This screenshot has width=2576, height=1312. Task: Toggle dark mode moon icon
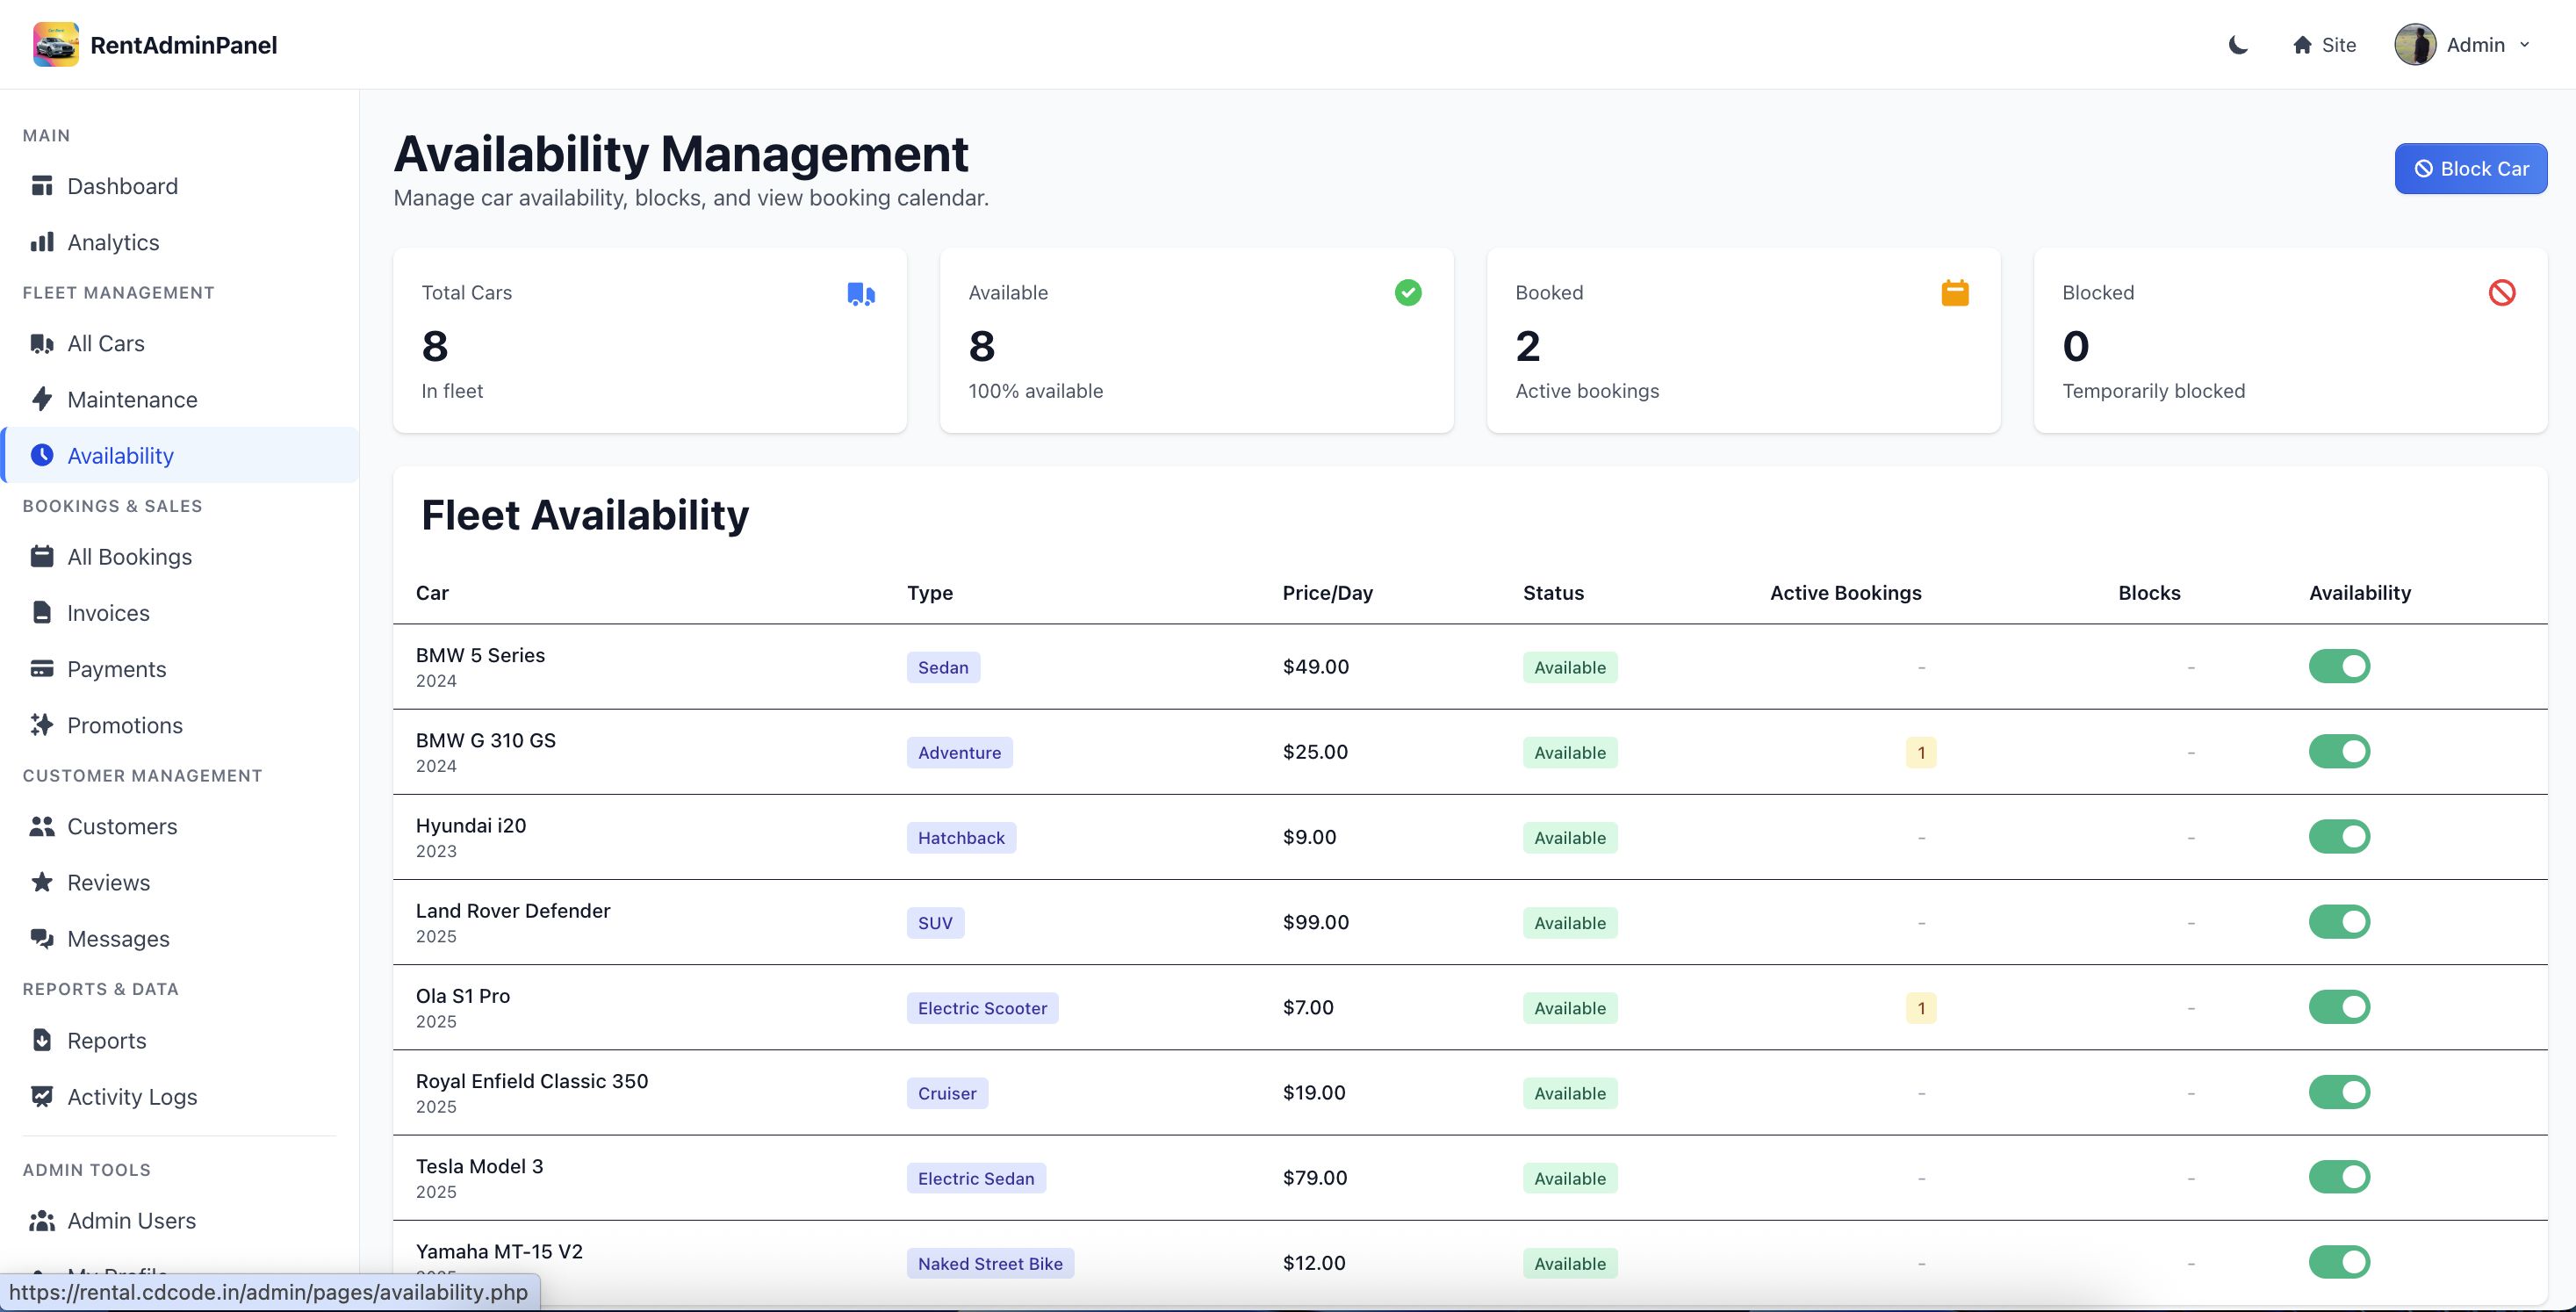[2238, 45]
